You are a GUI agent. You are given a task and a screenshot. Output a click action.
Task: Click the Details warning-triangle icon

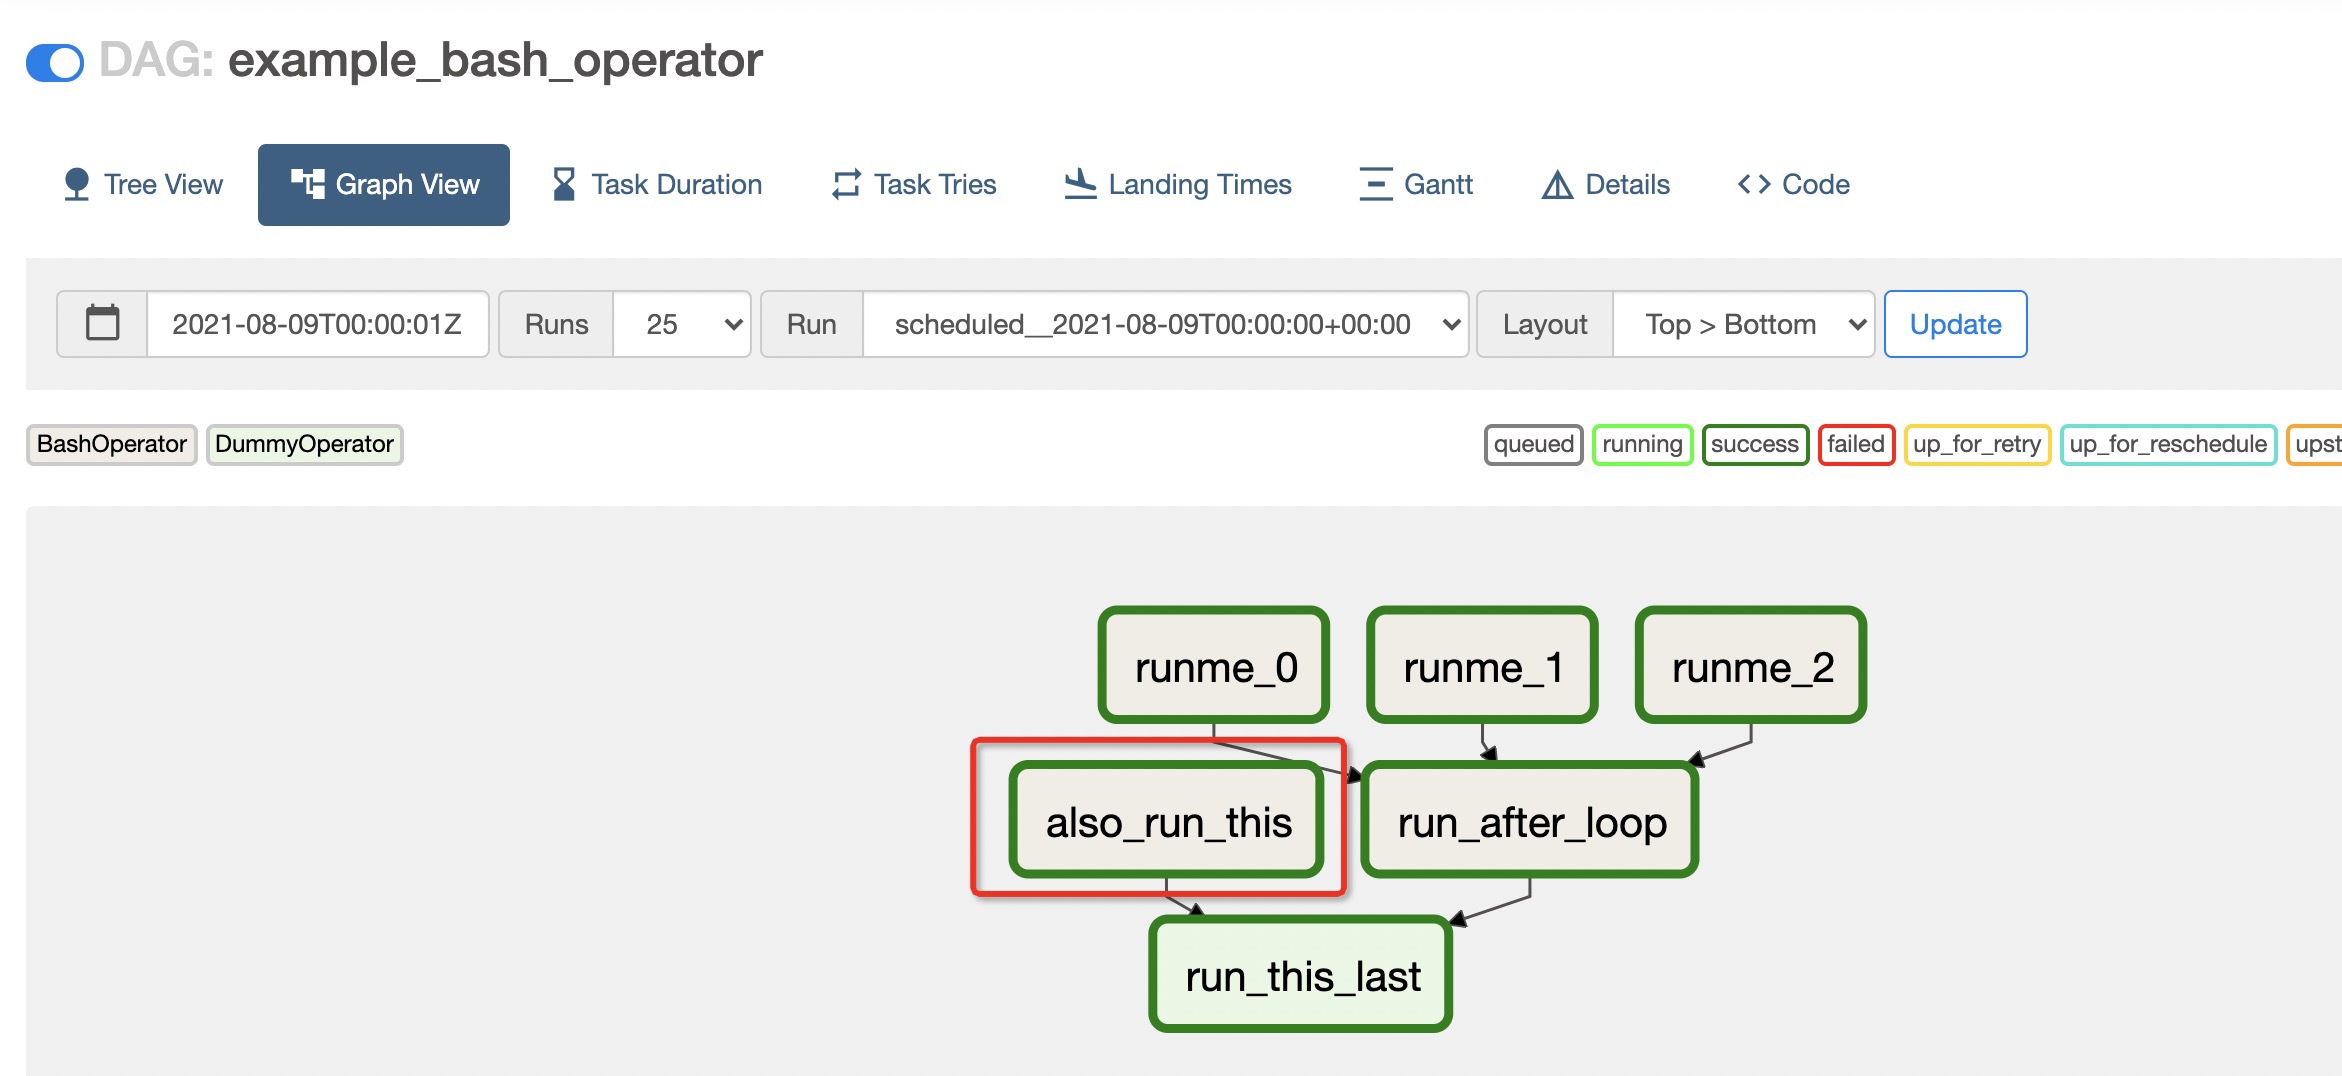point(1557,183)
